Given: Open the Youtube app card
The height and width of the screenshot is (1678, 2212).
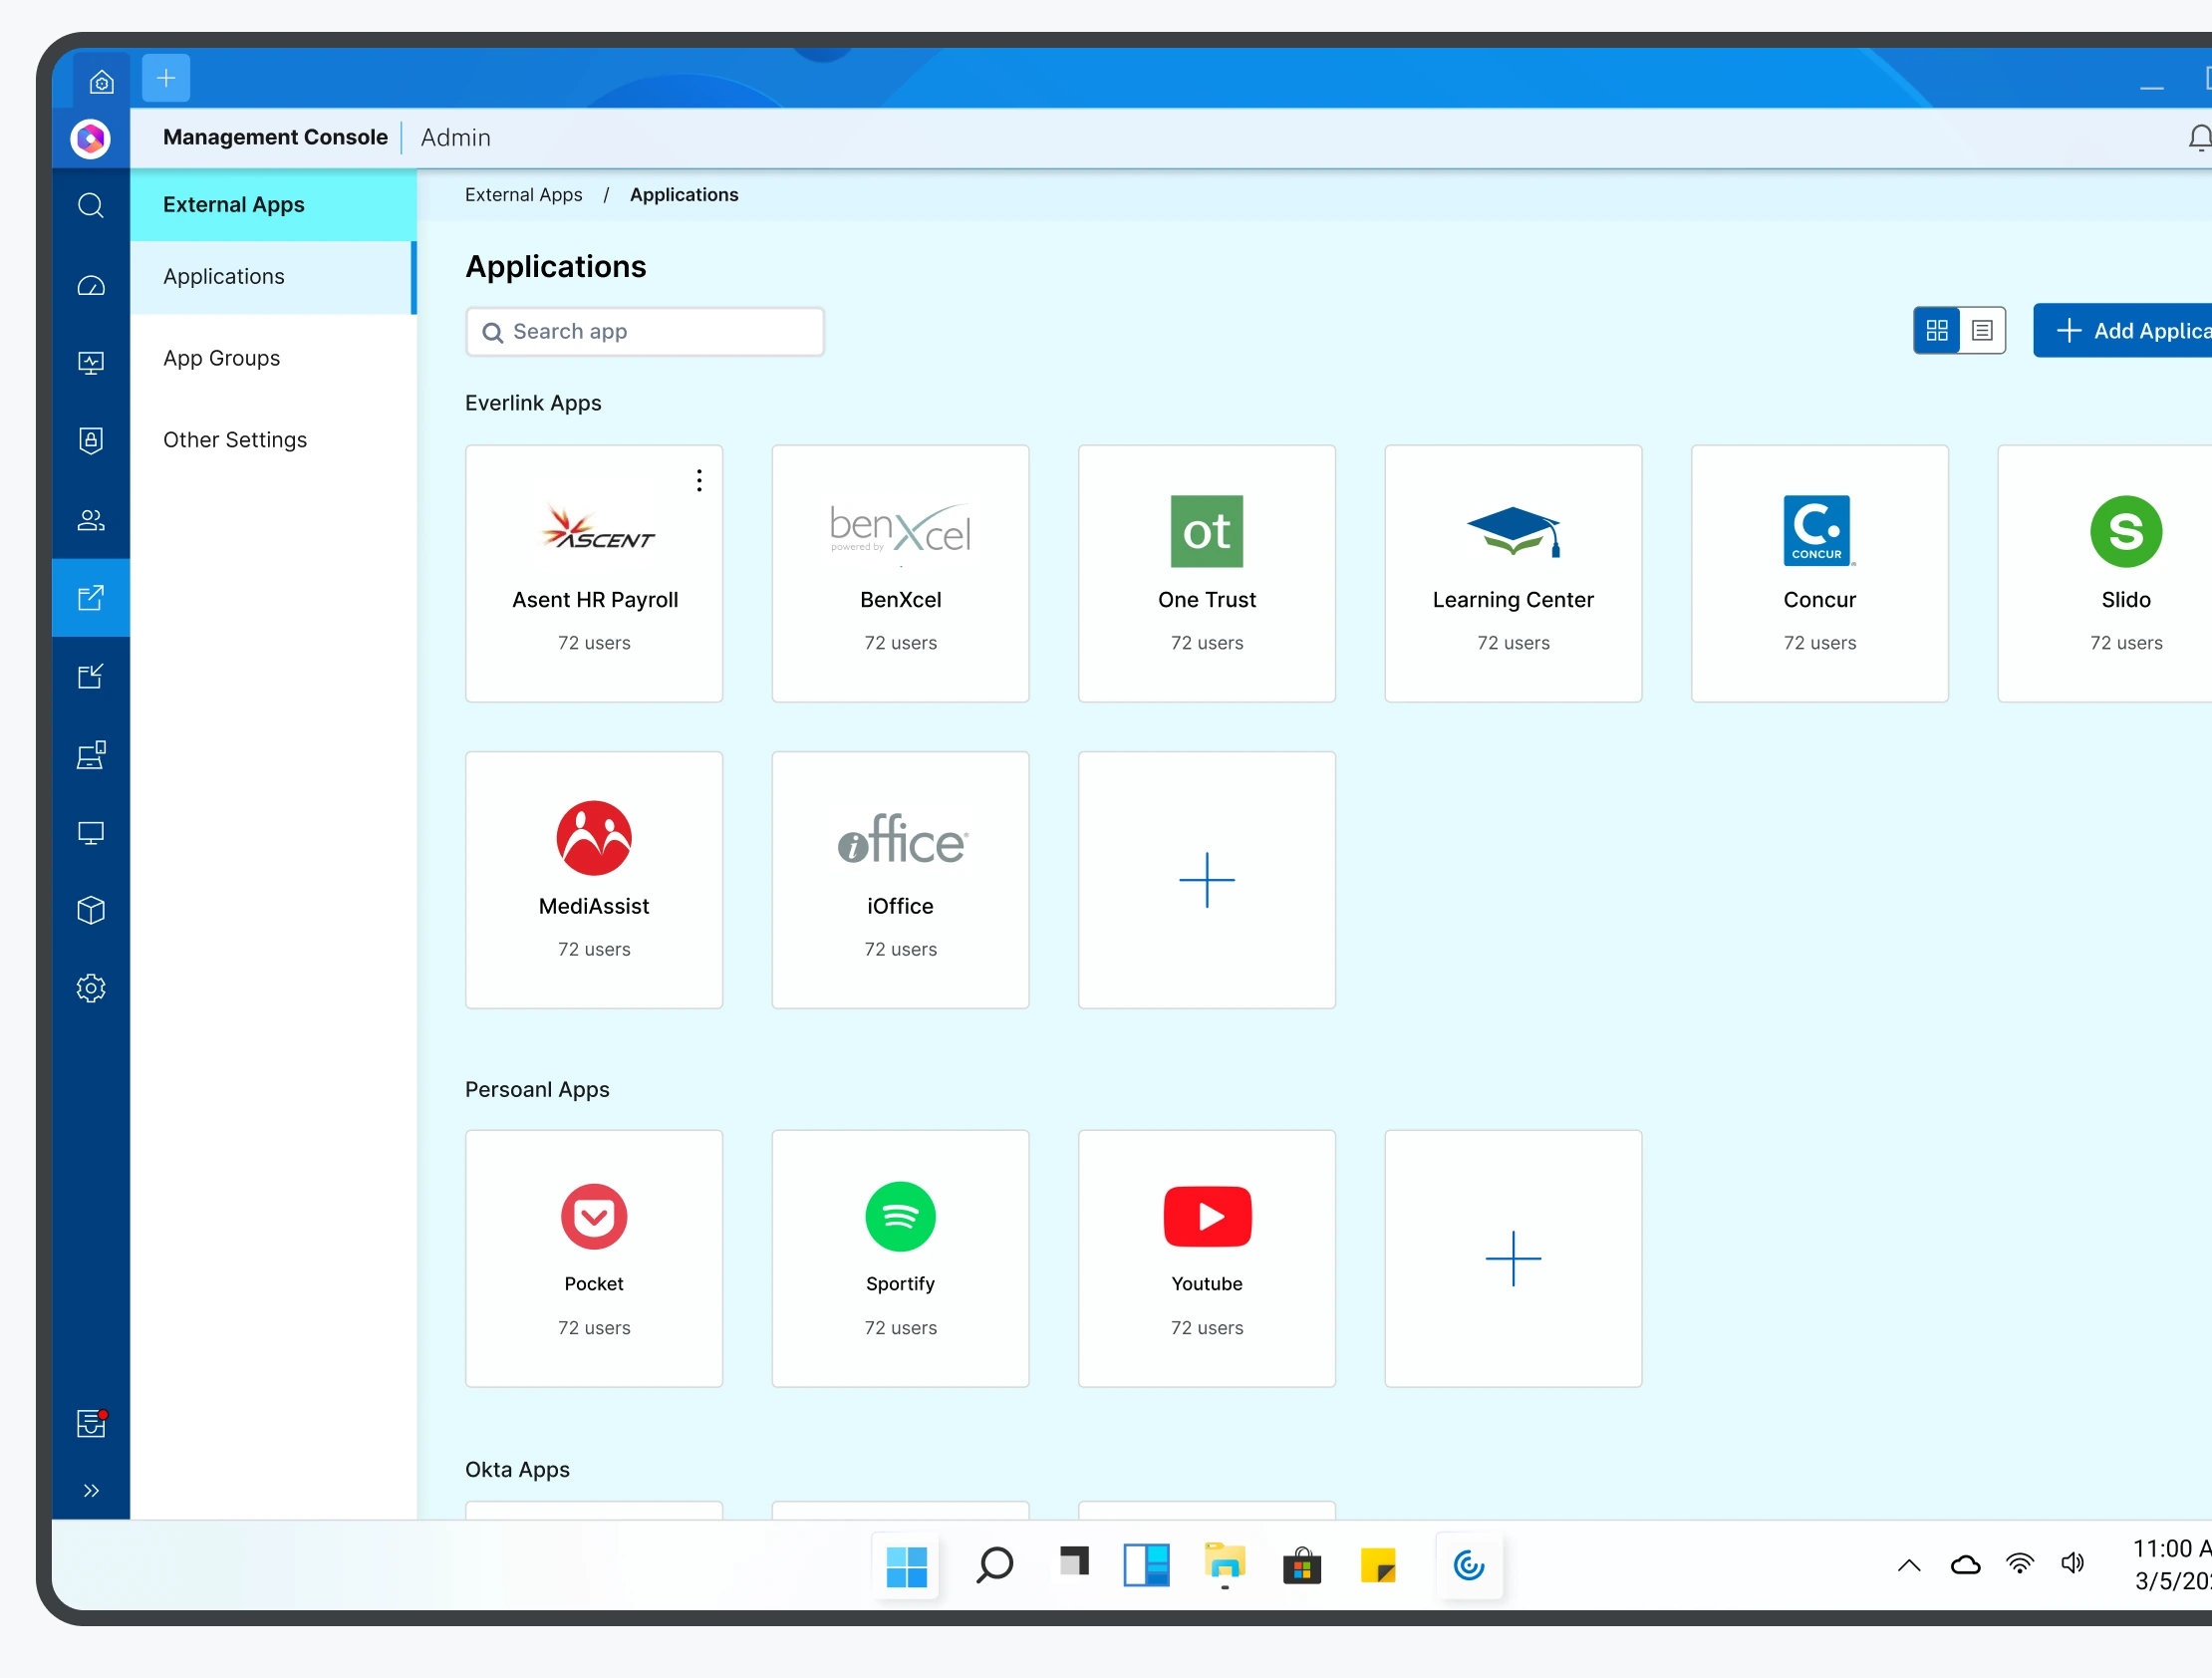Looking at the screenshot, I should 1207,1259.
